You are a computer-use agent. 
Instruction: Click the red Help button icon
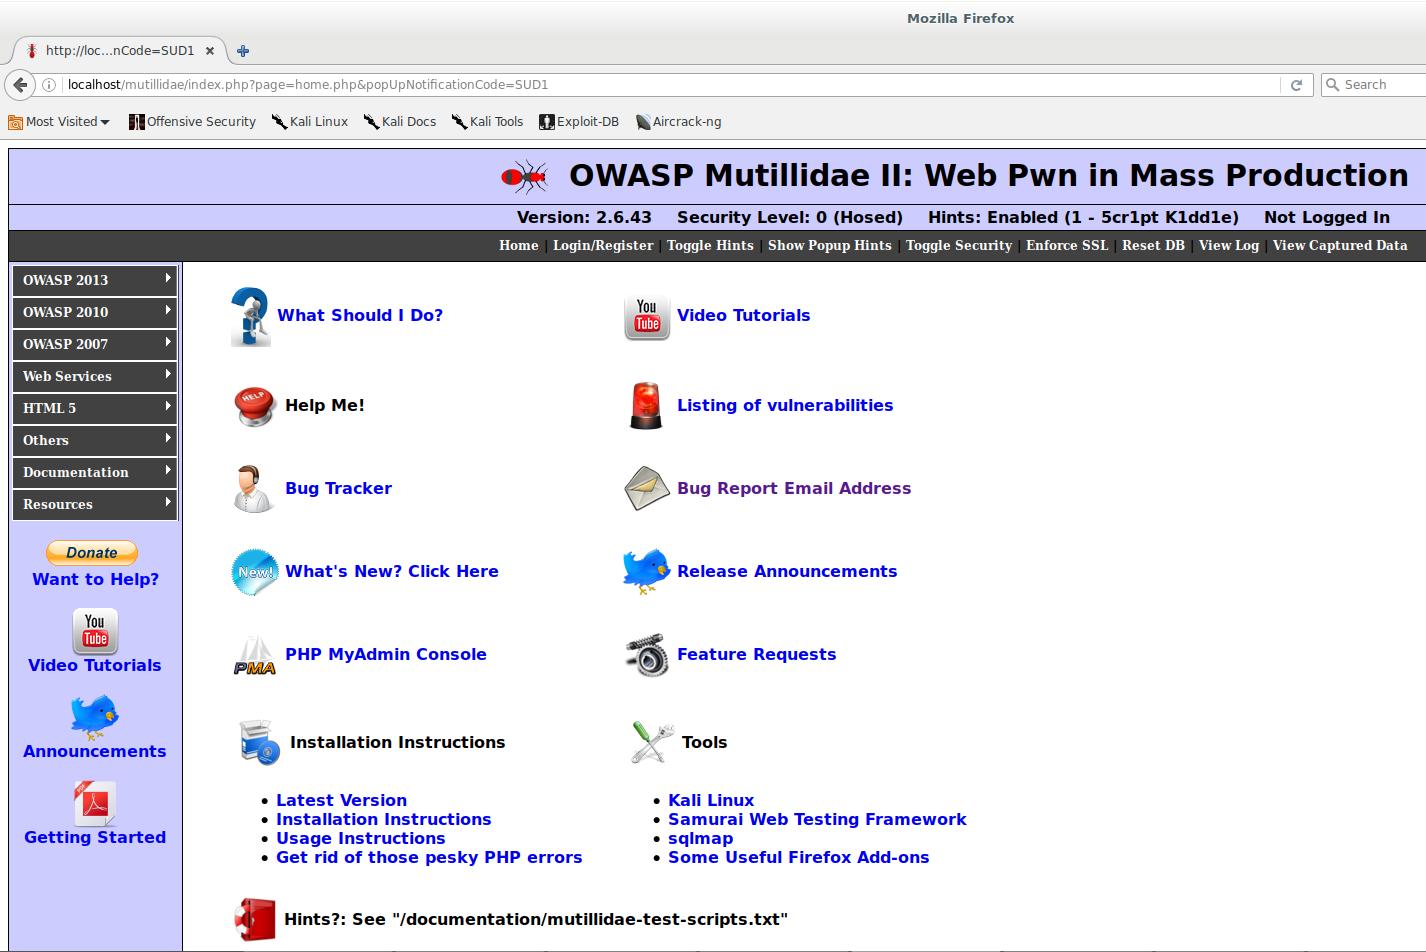(x=254, y=406)
